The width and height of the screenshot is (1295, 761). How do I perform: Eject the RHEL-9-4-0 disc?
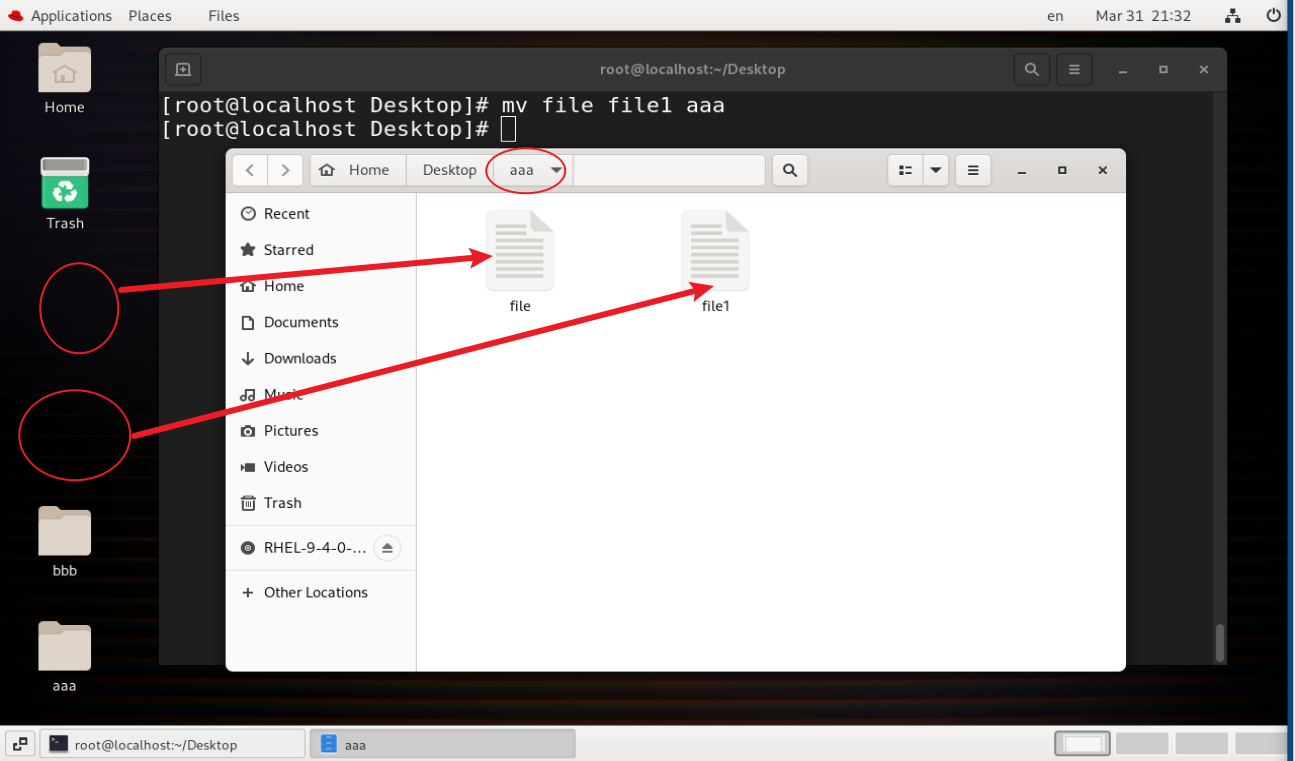pyautogui.click(x=388, y=548)
